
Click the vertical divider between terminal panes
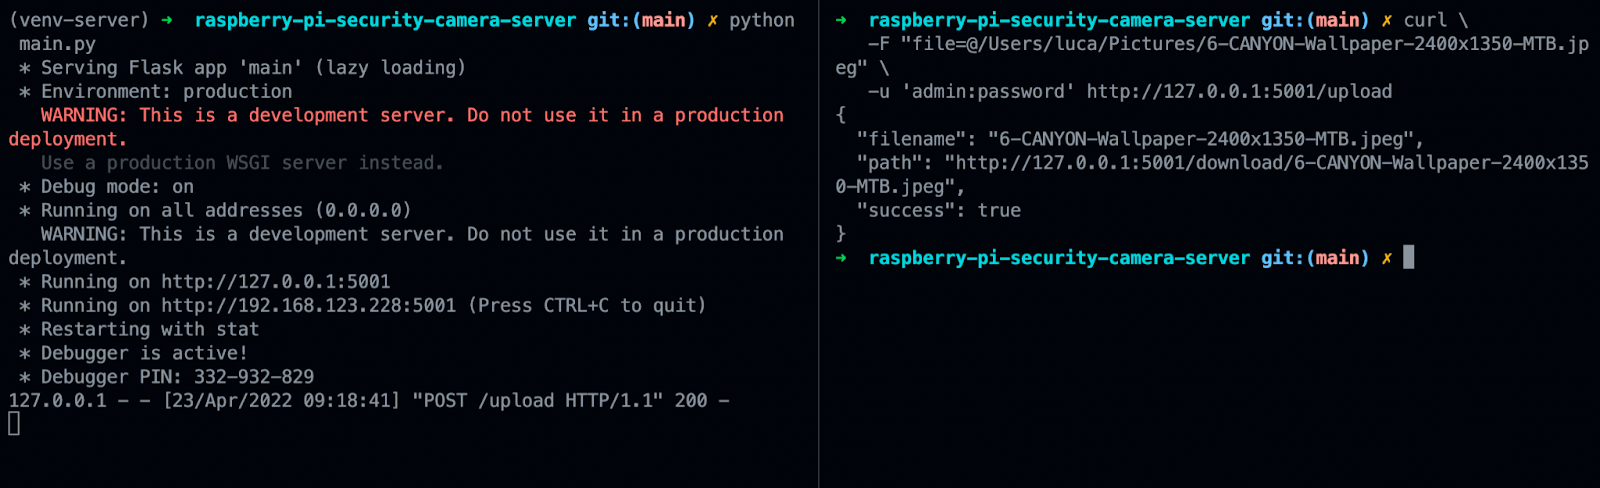(819, 244)
